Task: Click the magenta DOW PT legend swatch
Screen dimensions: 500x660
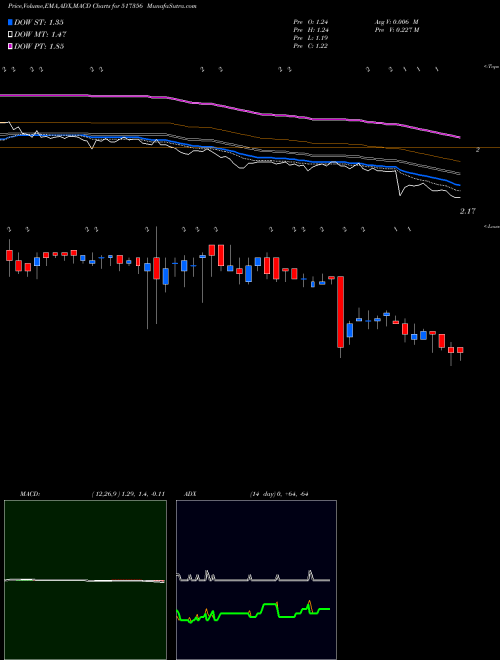Action: click(10, 46)
